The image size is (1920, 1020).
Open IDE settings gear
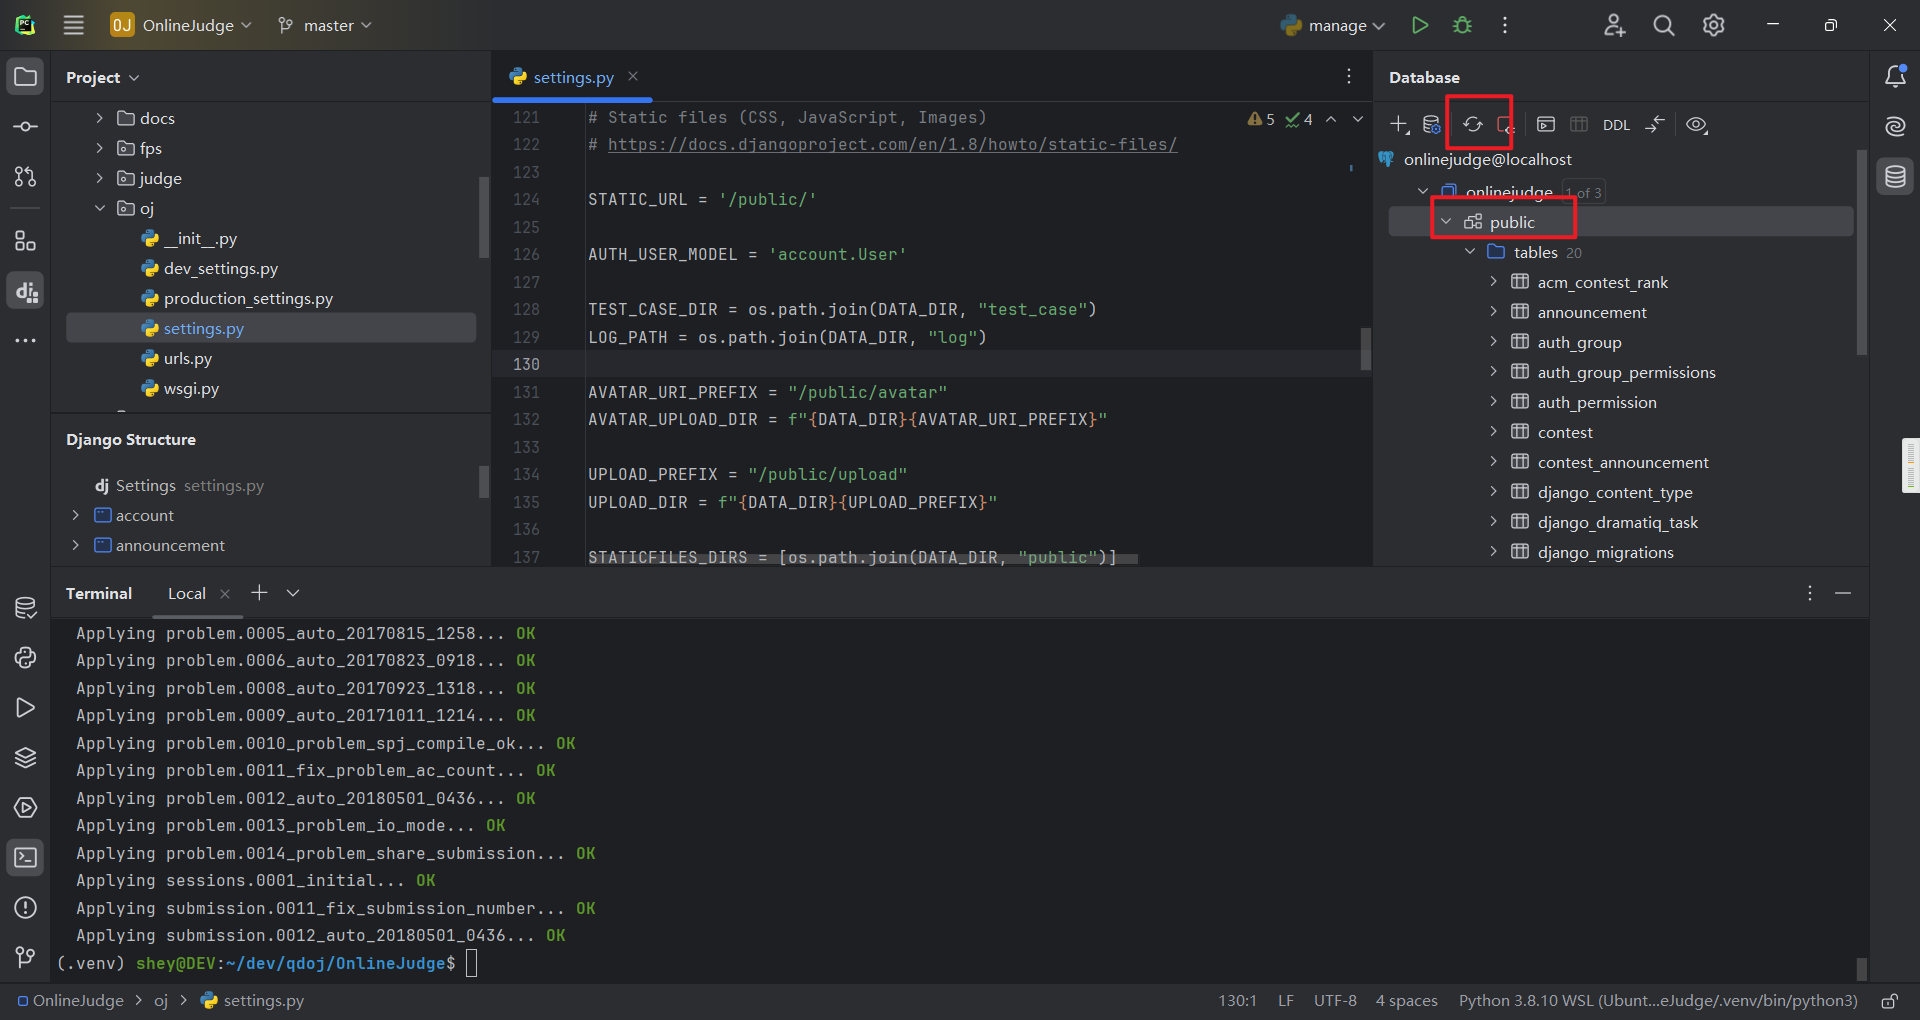[1714, 25]
